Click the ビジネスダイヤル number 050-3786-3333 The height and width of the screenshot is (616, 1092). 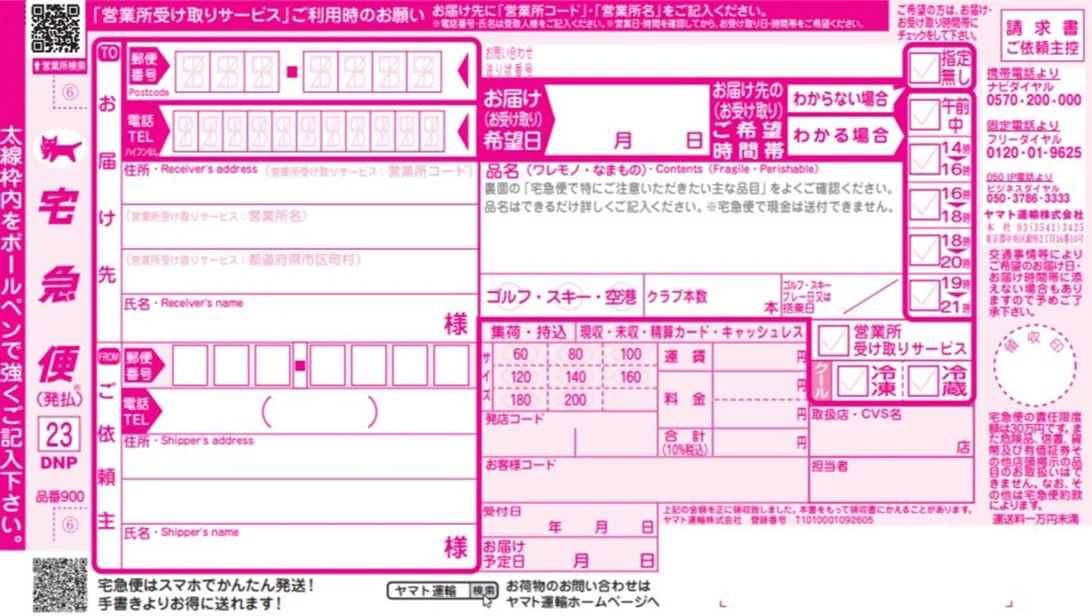click(1028, 198)
